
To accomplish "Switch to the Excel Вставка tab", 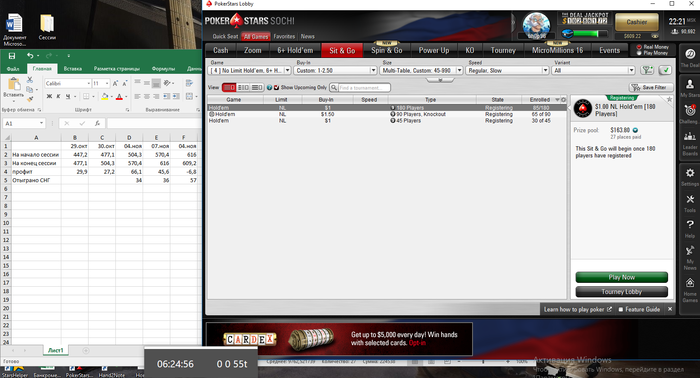I will click(x=72, y=69).
